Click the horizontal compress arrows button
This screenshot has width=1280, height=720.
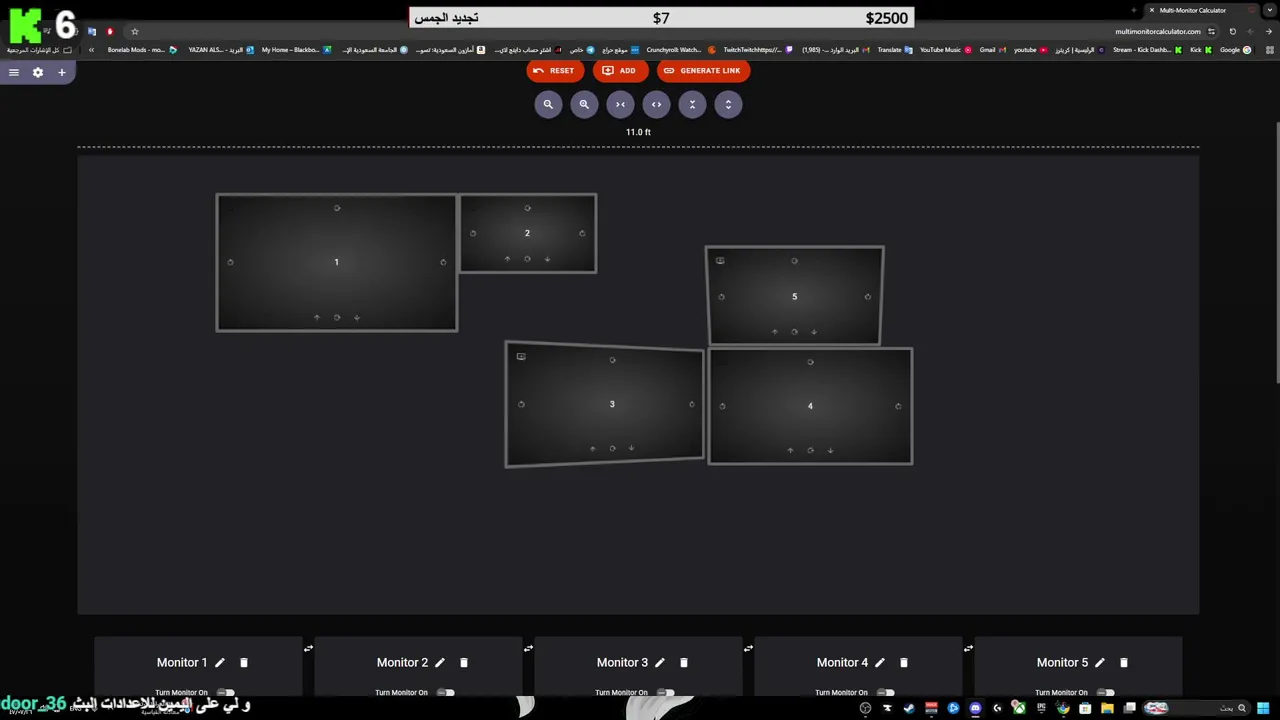620,104
